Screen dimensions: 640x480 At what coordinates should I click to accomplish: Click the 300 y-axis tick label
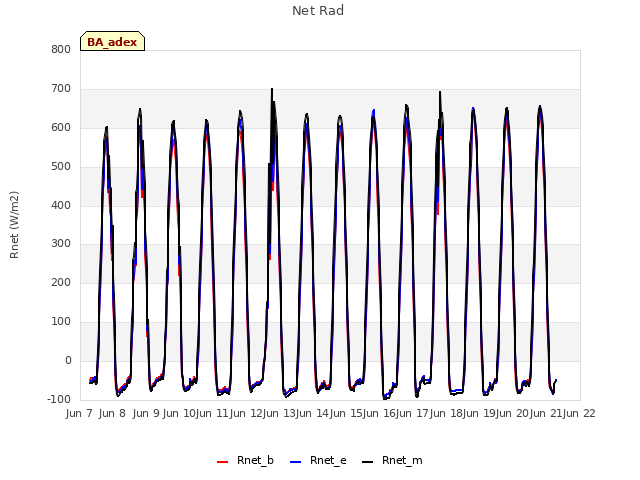(61, 244)
